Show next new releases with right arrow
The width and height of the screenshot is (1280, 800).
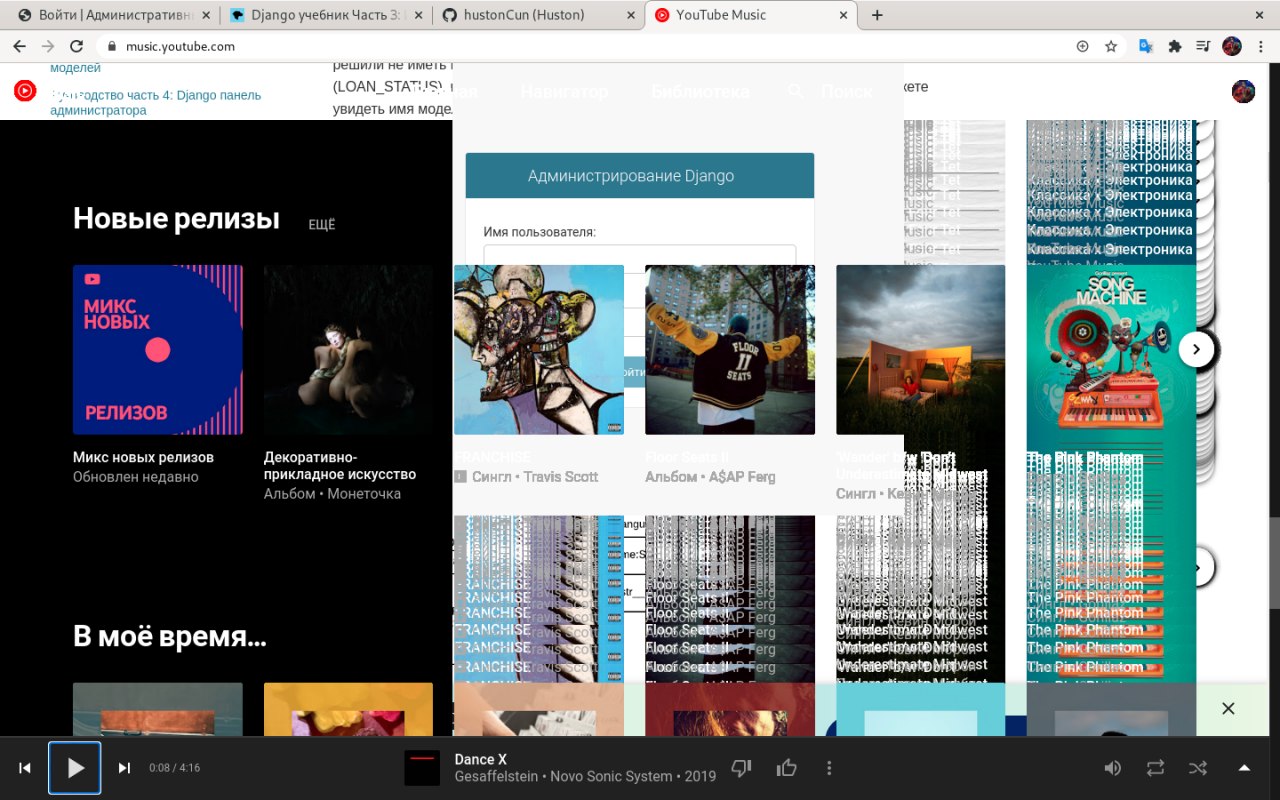(x=1196, y=349)
